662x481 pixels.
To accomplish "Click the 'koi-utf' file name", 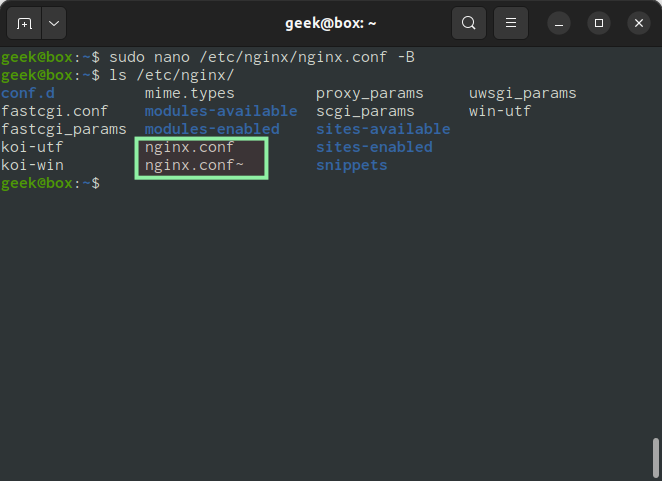I will point(32,147).
